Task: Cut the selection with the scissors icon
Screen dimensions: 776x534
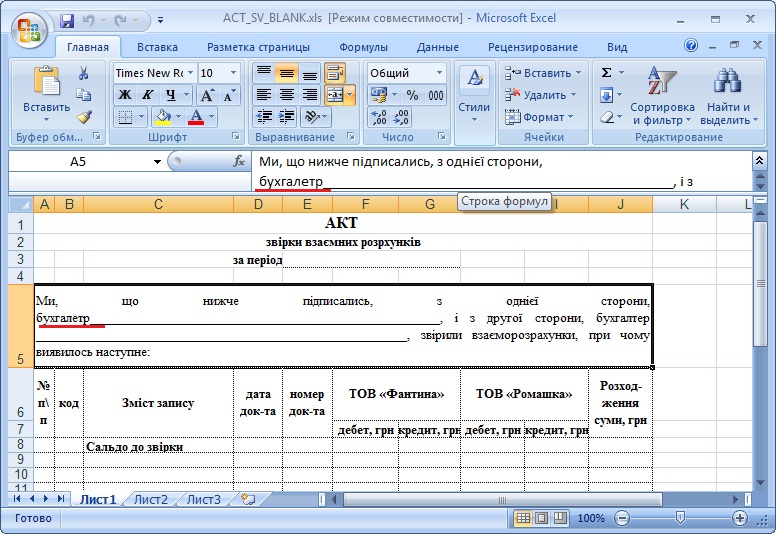Action: (84, 73)
